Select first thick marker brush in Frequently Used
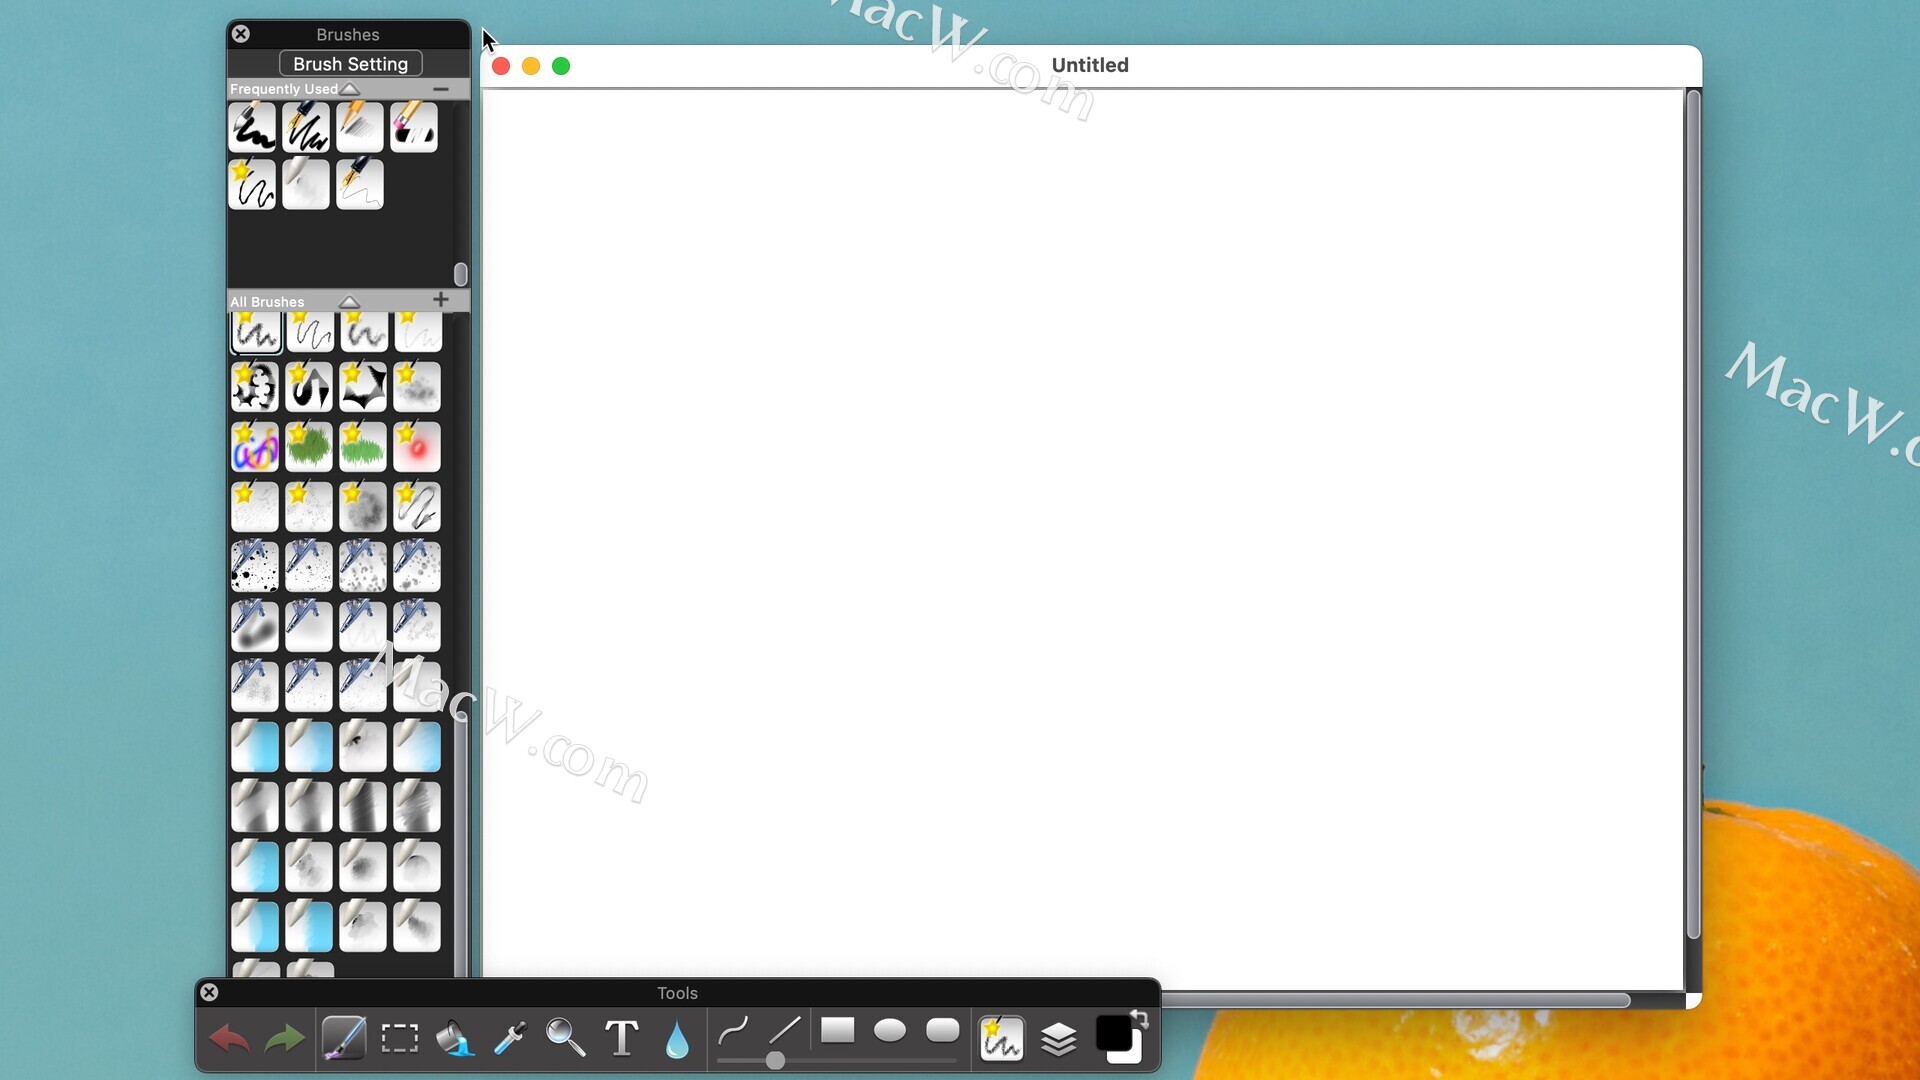 click(252, 127)
